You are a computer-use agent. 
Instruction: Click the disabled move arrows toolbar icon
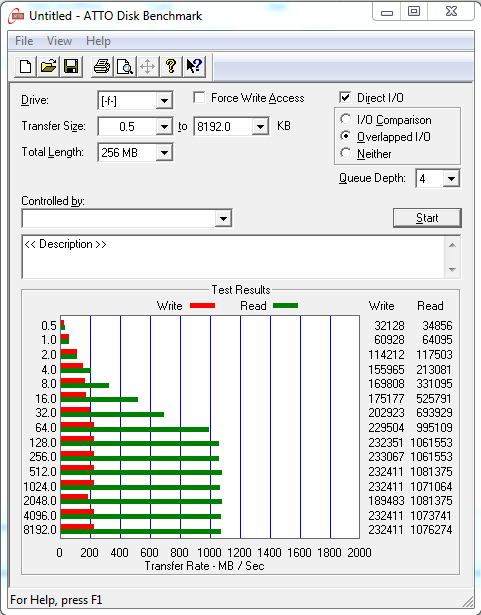(148, 66)
